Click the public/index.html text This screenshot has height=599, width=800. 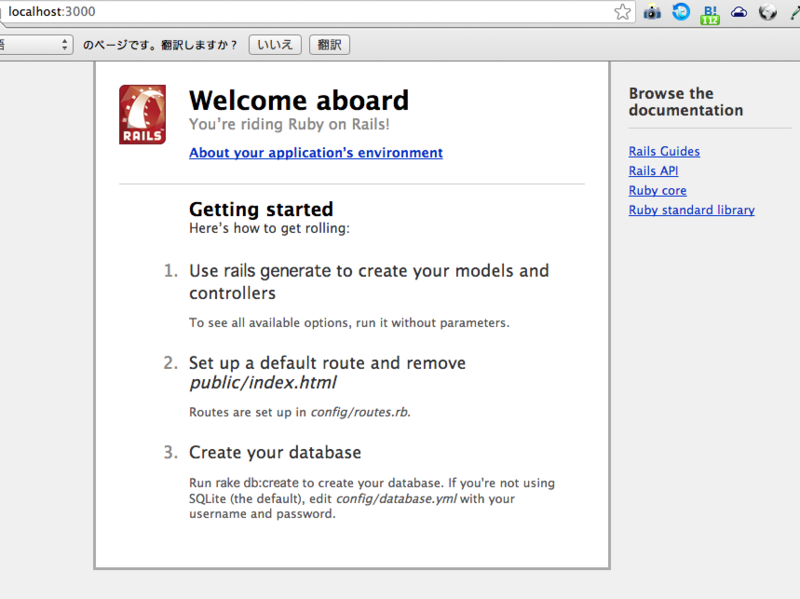pos(263,383)
